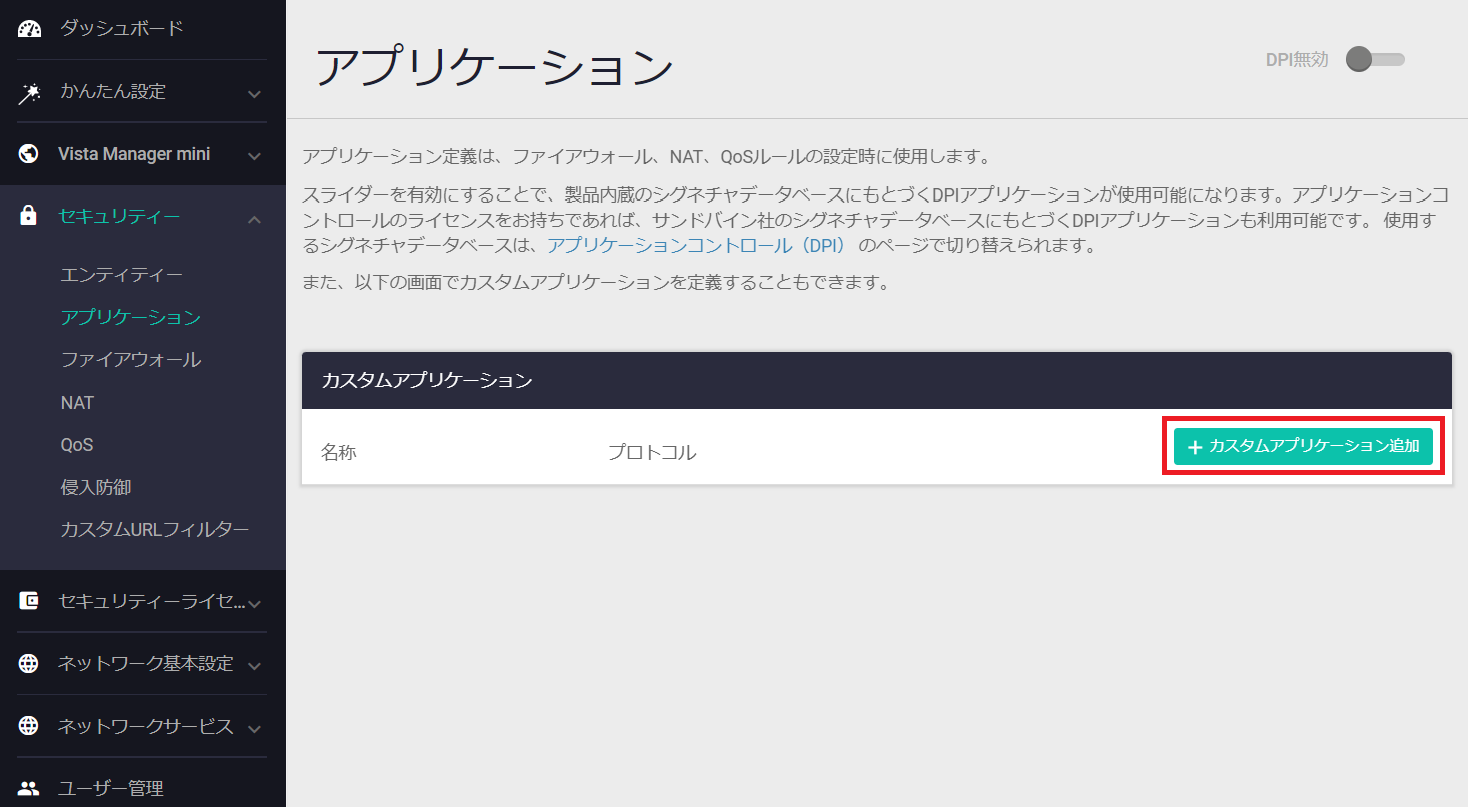Expand the かんたん設定 chevron
The width and height of the screenshot is (1468, 807).
tap(255, 94)
